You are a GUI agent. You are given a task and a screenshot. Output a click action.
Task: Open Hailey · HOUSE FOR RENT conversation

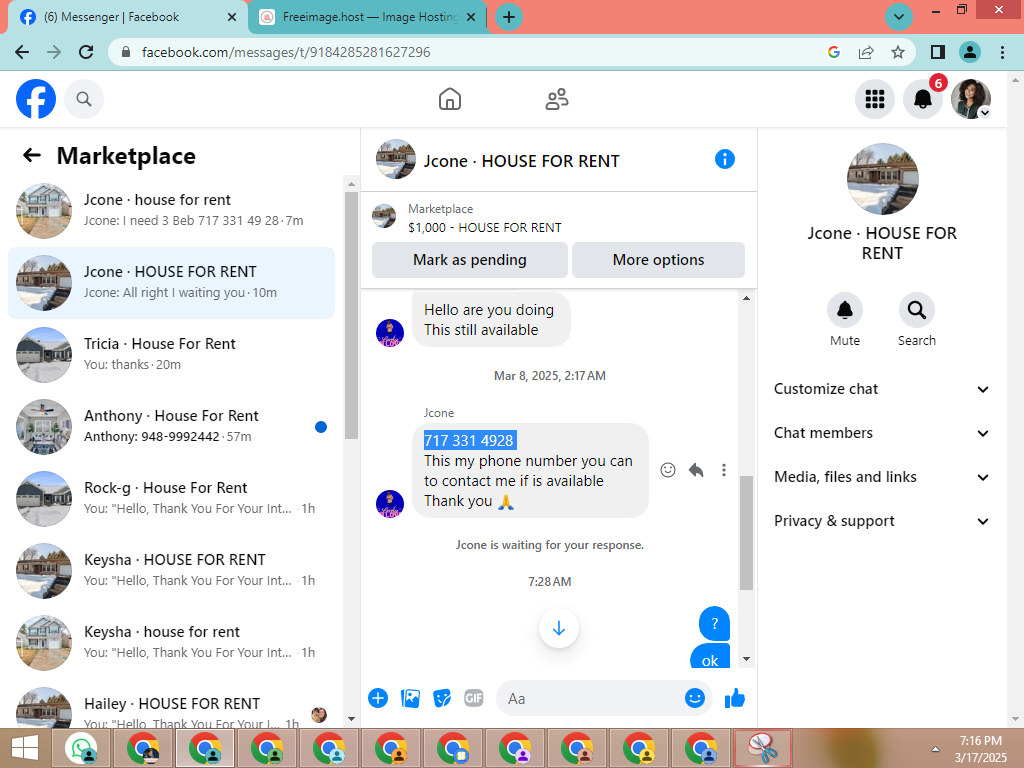pyautogui.click(x=171, y=709)
